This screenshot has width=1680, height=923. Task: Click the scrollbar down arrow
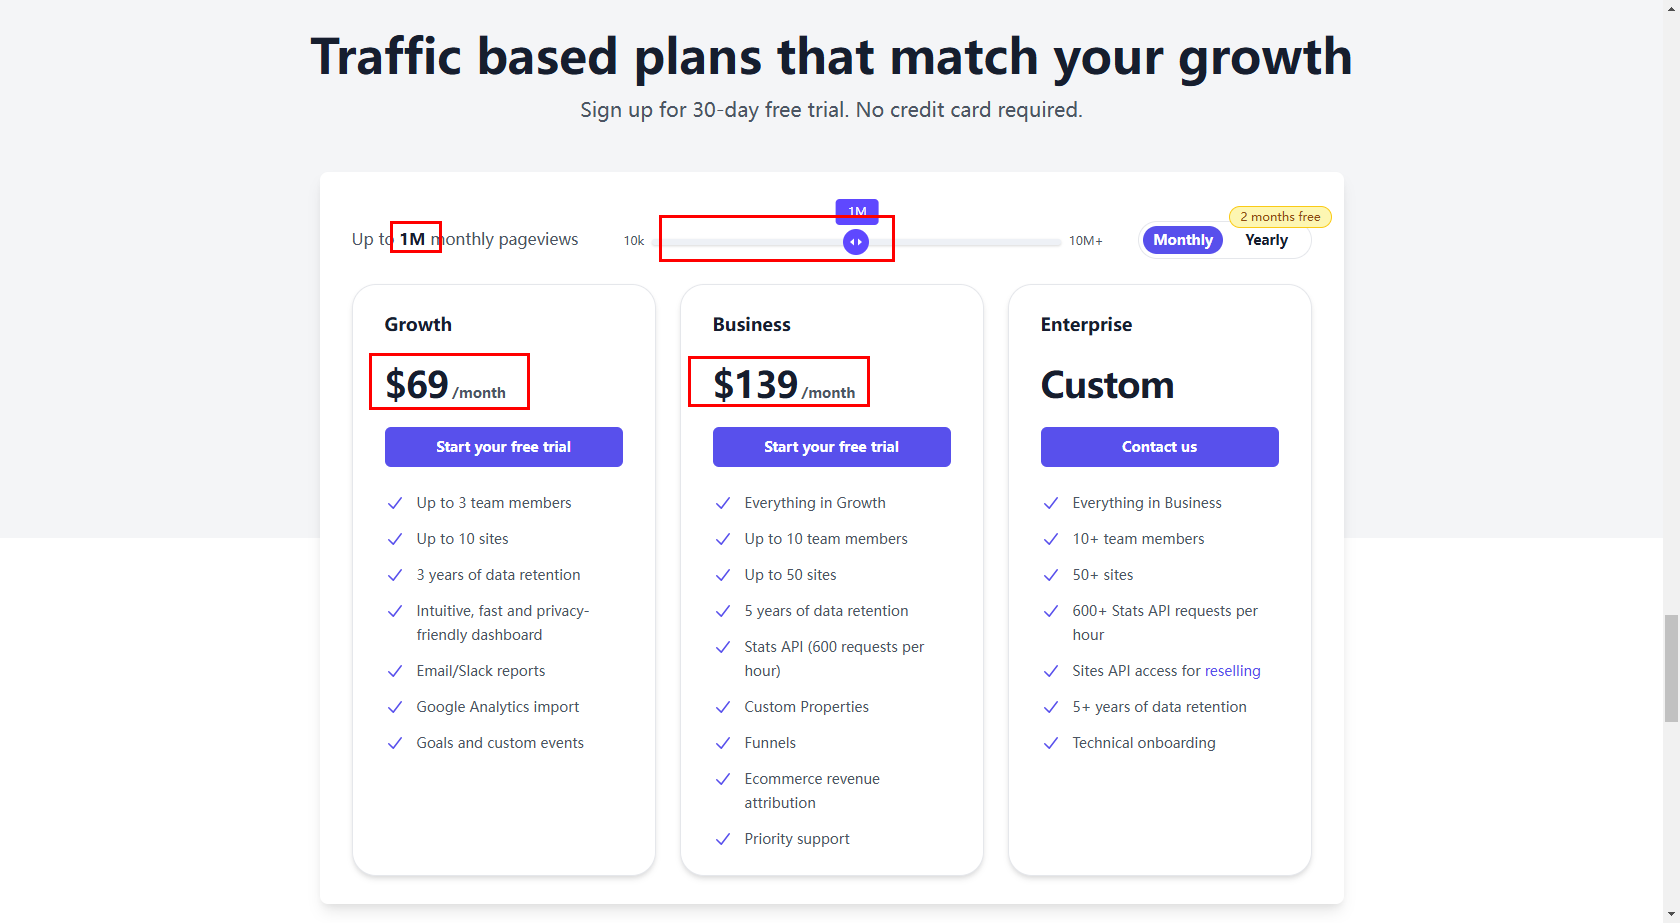coord(1671,915)
